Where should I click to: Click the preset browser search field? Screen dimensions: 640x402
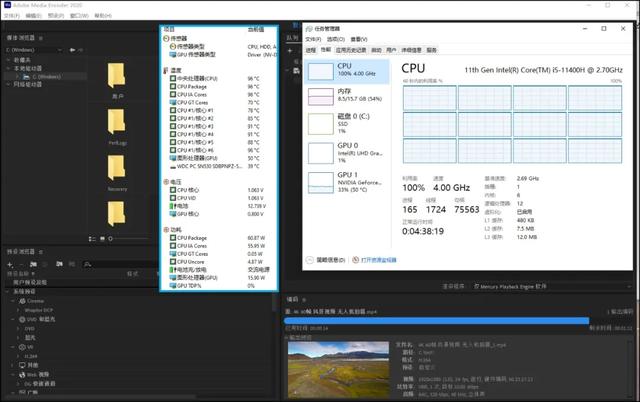pos(120,264)
